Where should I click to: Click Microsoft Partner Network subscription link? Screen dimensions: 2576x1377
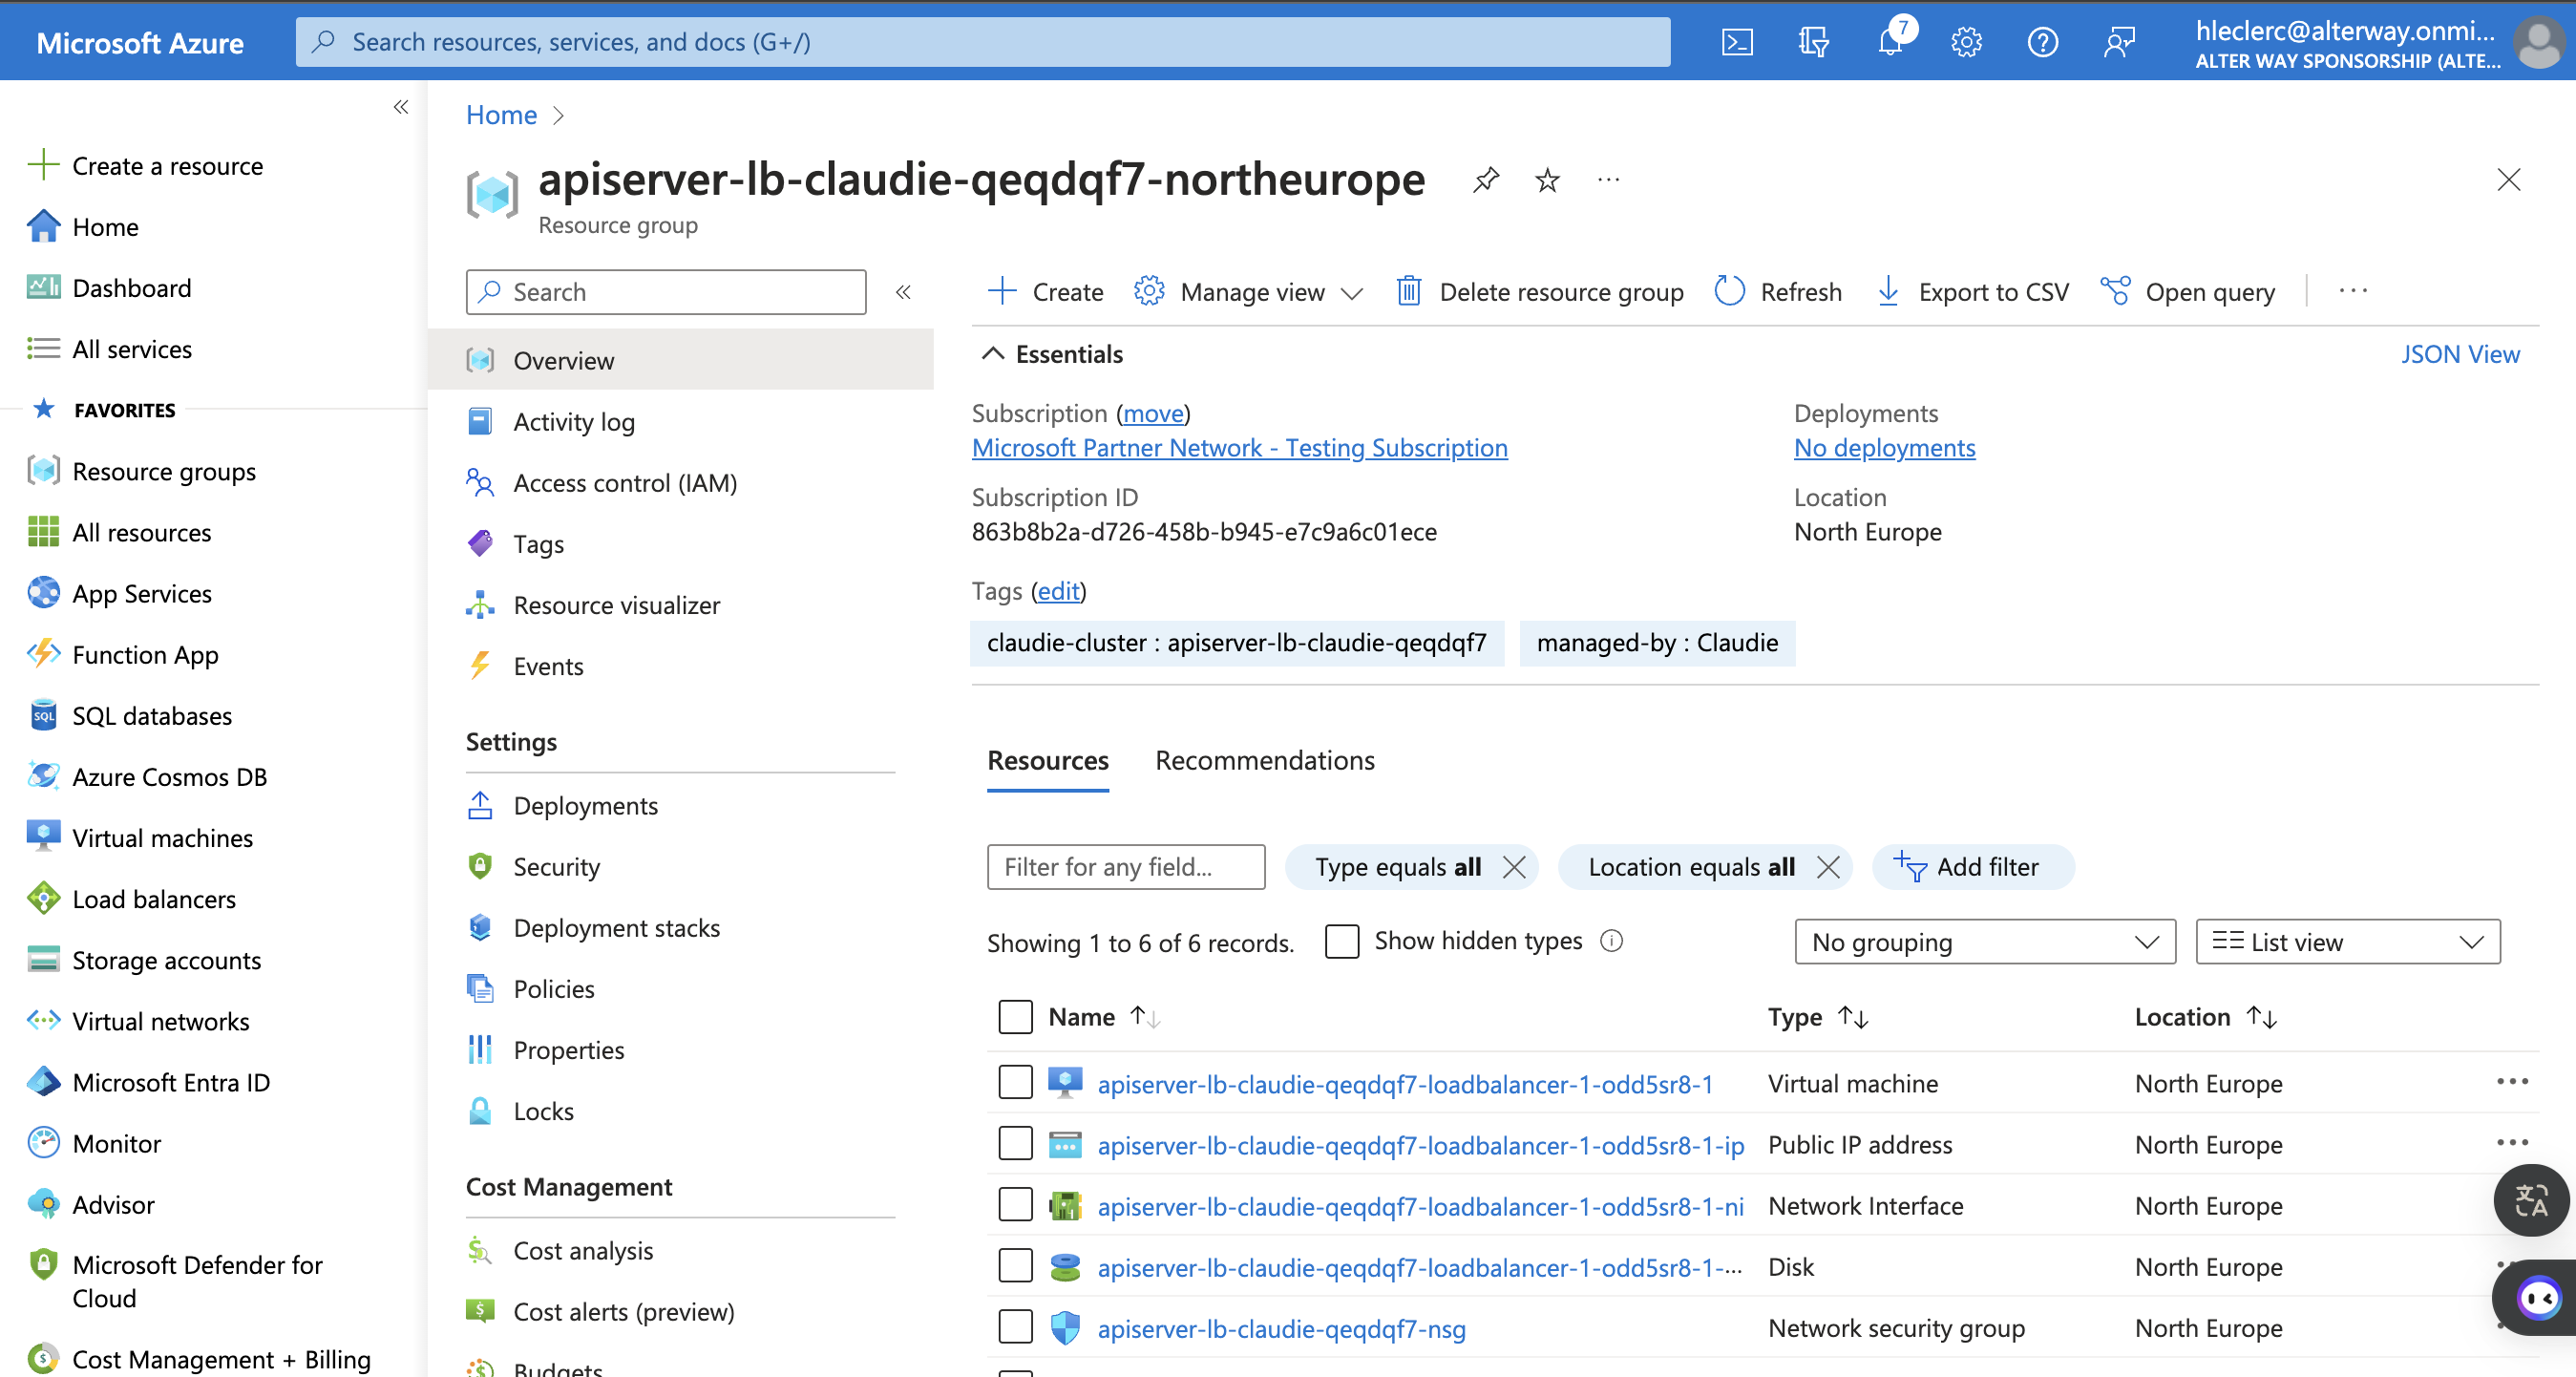1239,448
